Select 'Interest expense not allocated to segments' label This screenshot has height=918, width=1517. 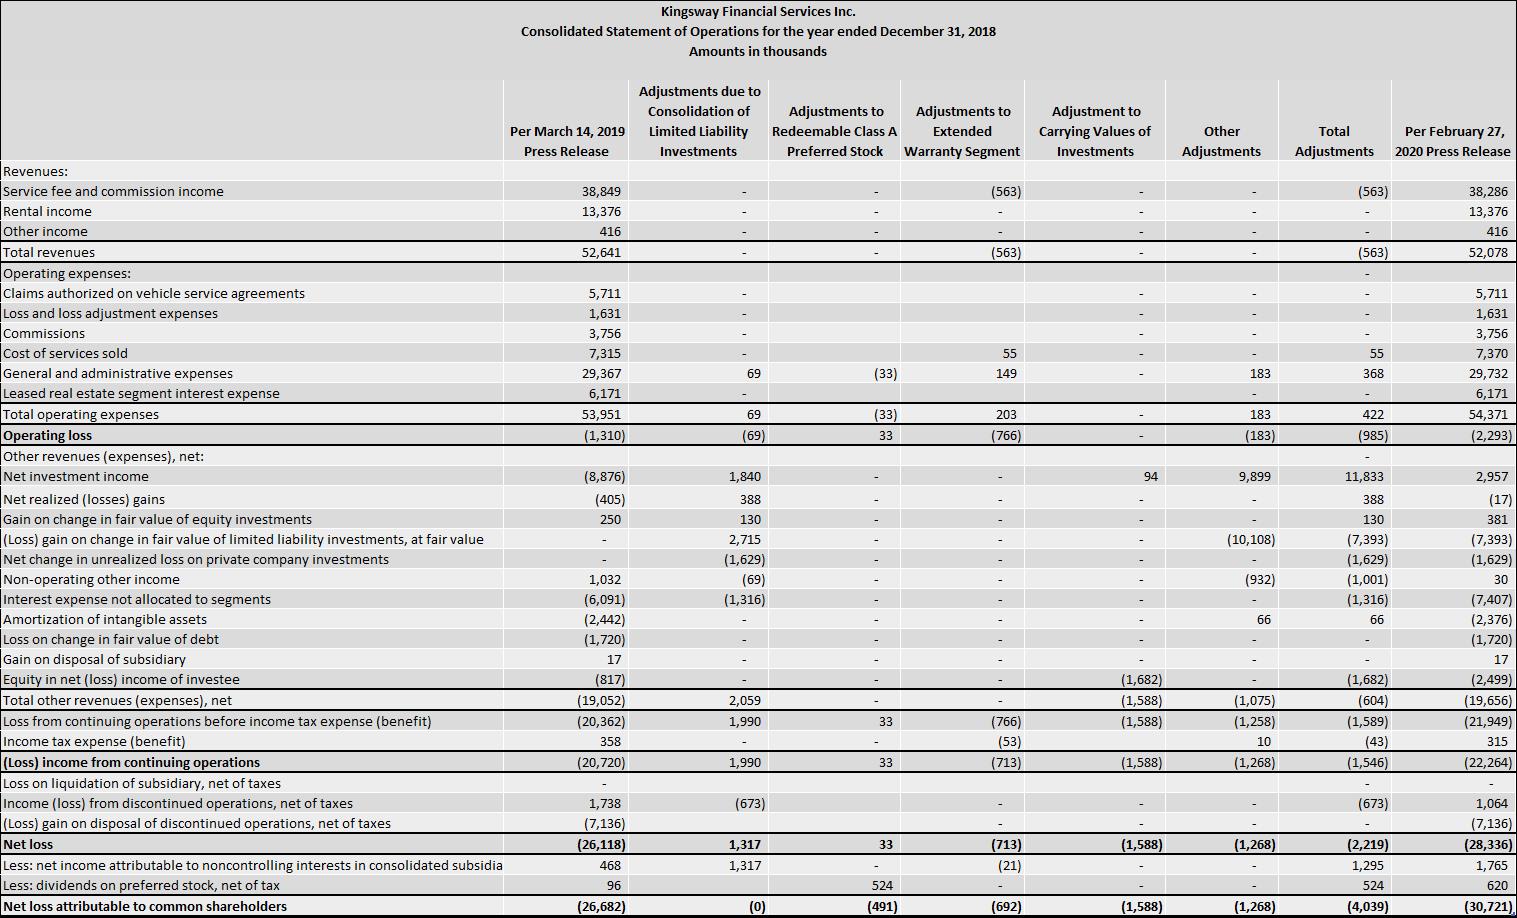coord(137,599)
